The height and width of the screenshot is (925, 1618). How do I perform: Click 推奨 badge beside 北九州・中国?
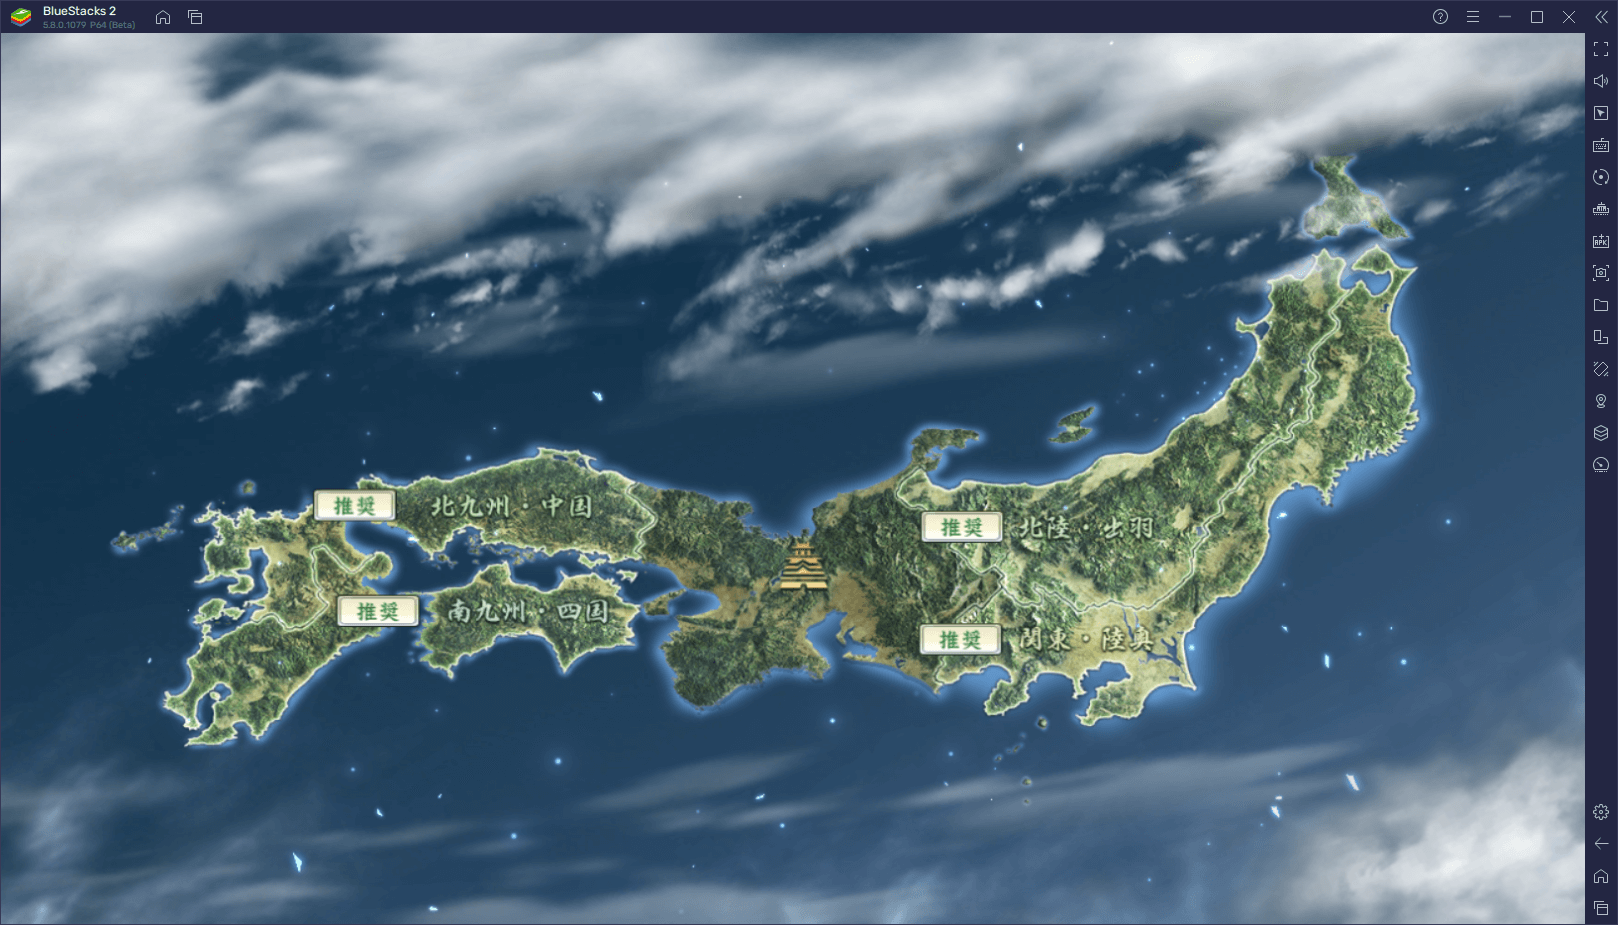355,506
